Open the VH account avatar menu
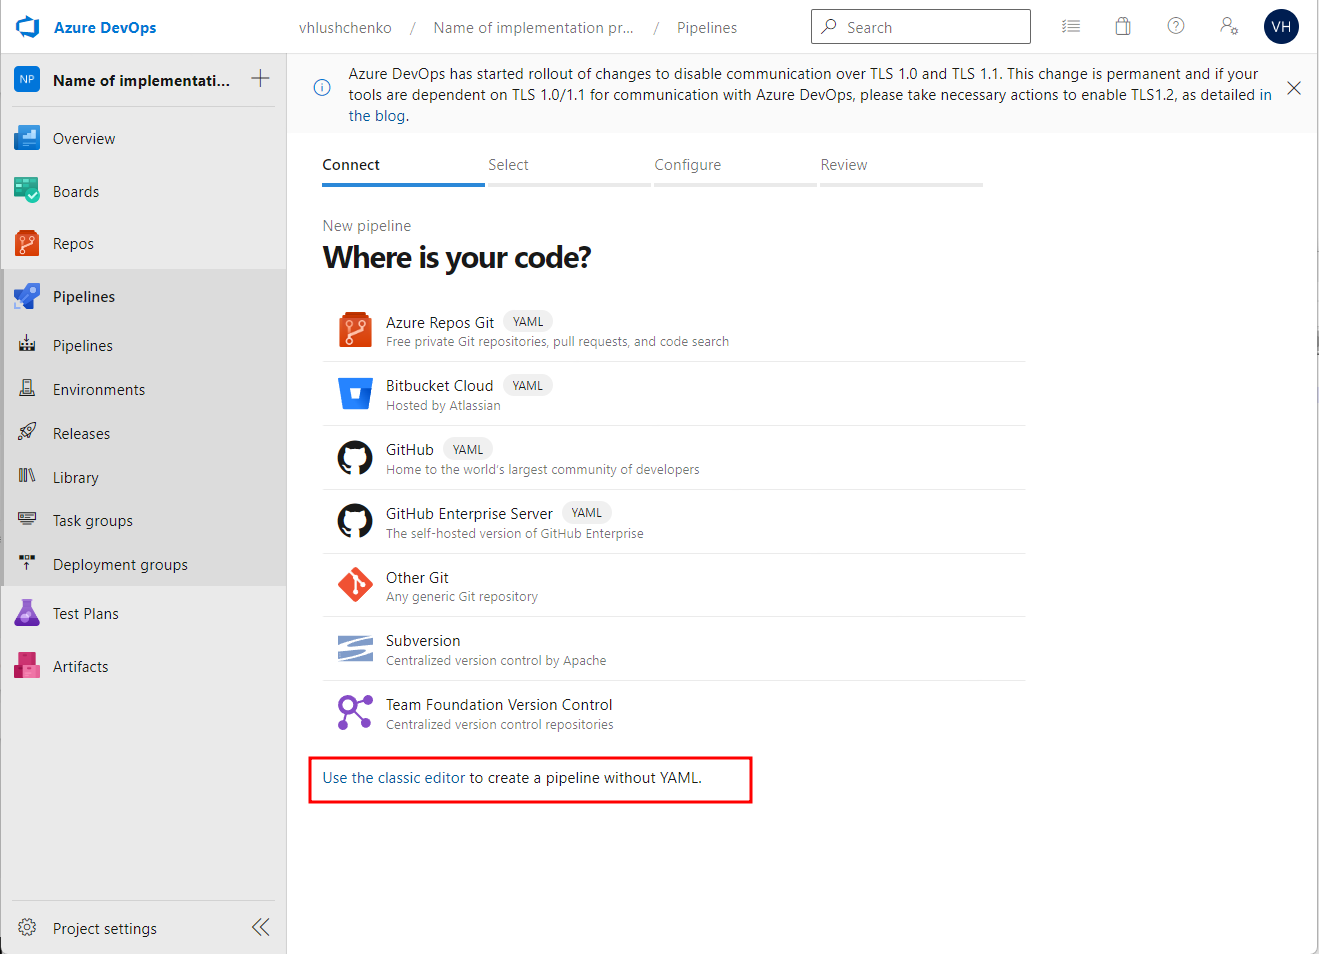Screen dimensions: 1319x954 point(1281,27)
